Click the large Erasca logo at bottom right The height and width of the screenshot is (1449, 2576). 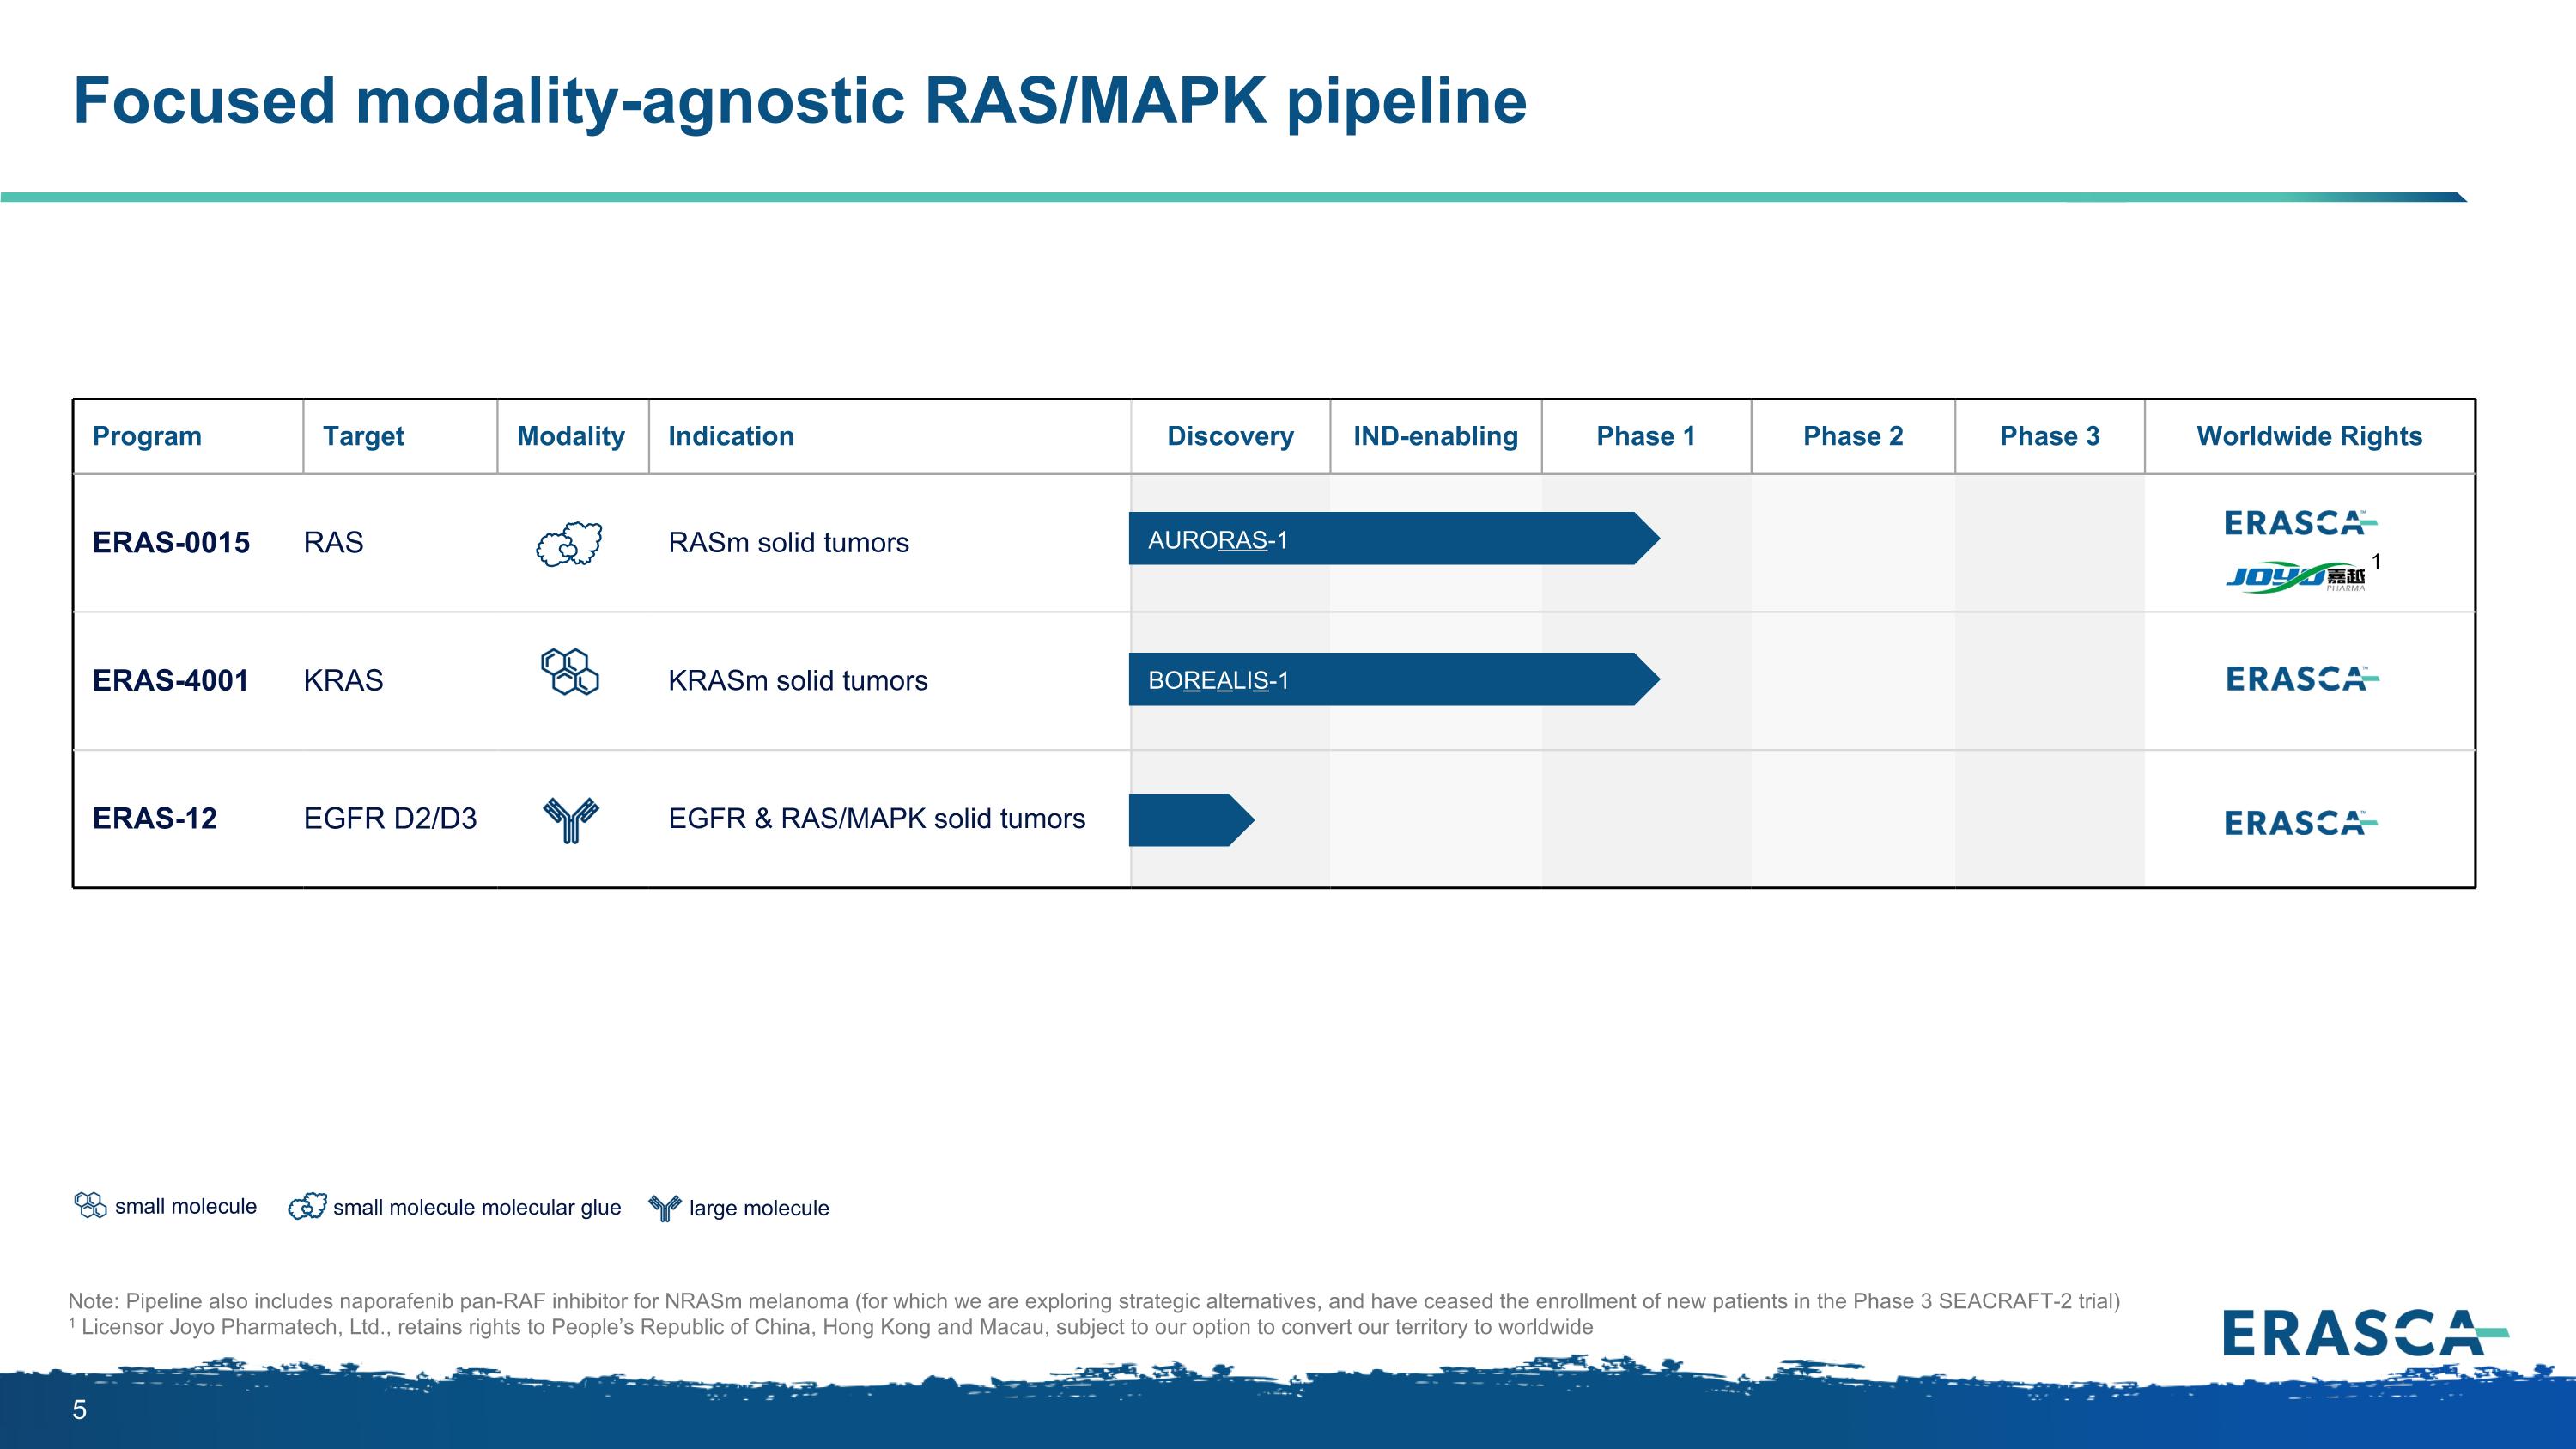(x=2364, y=1333)
